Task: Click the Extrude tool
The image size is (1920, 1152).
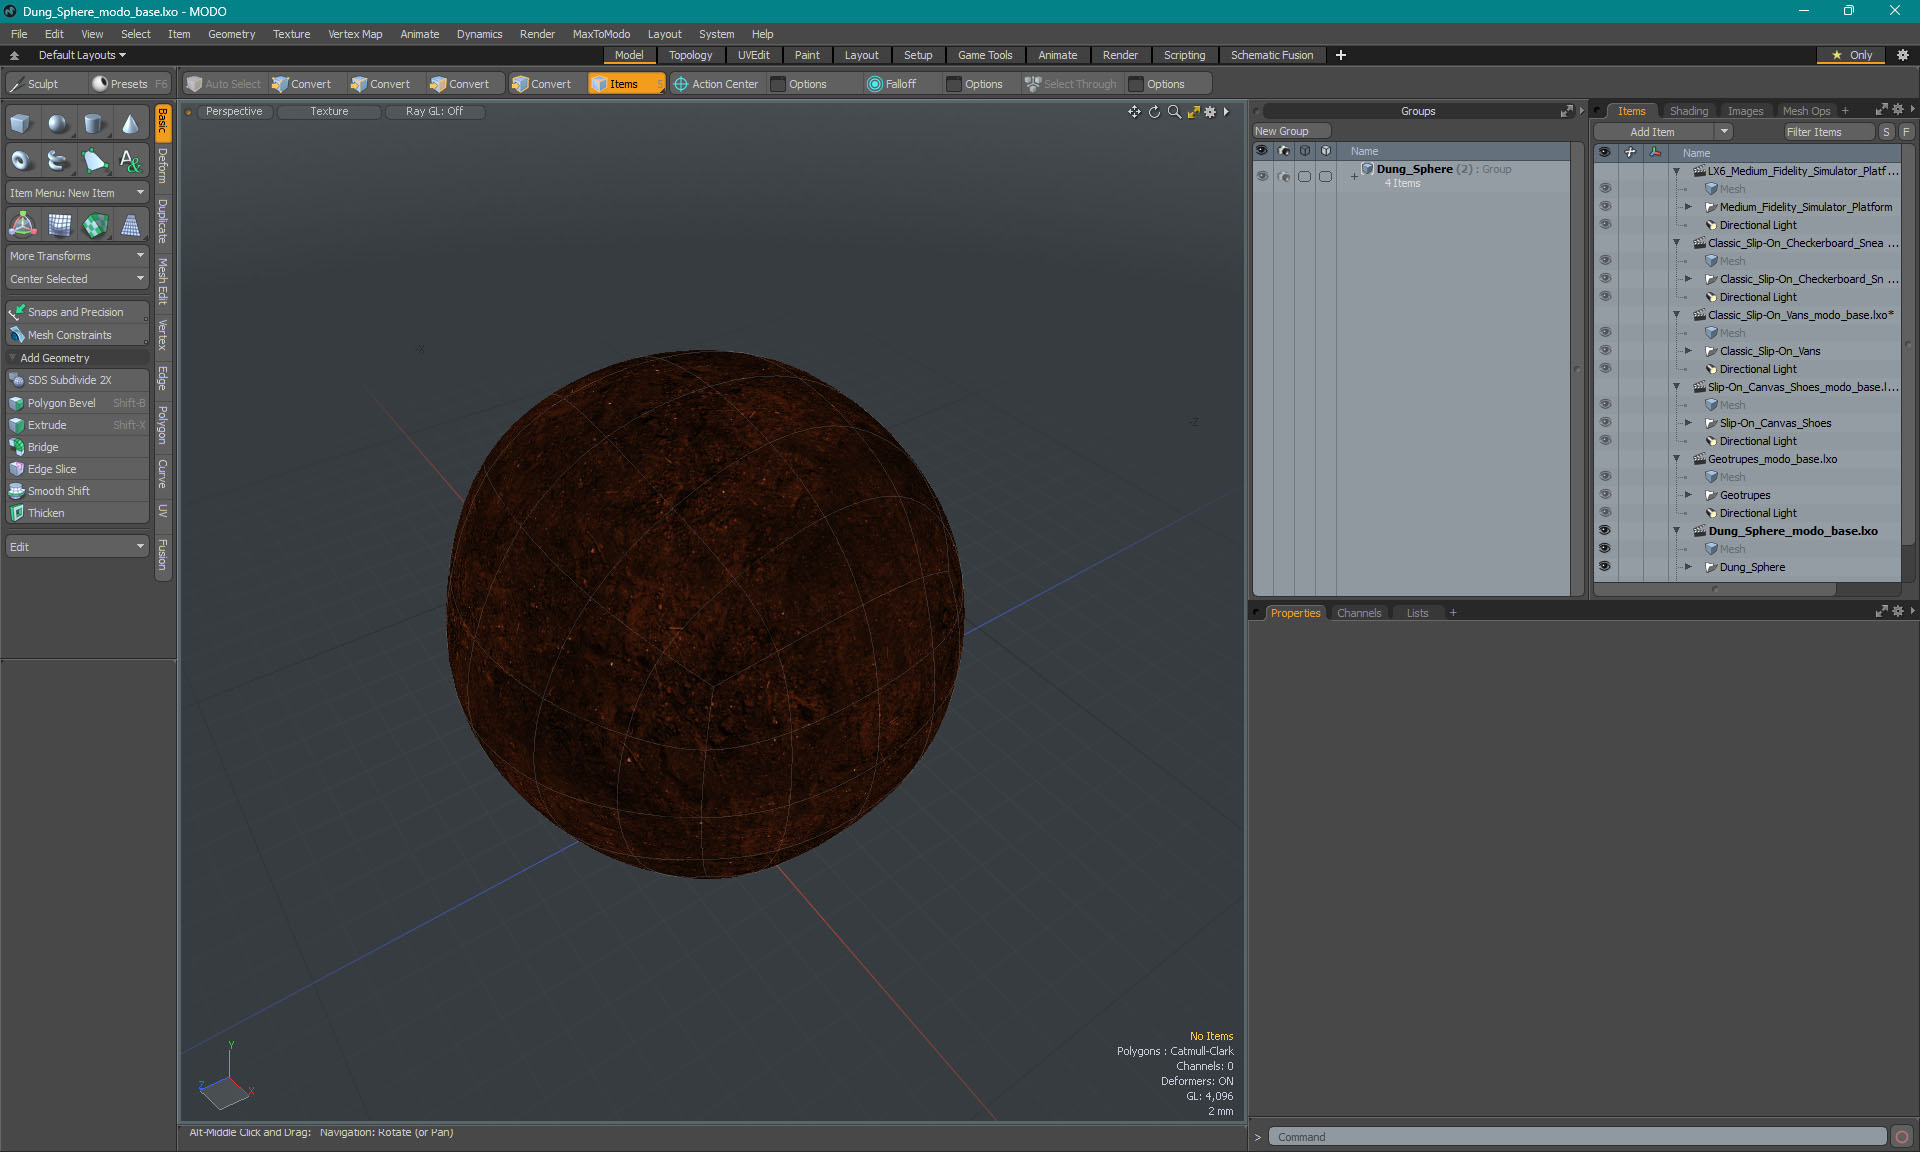Action: tap(77, 425)
